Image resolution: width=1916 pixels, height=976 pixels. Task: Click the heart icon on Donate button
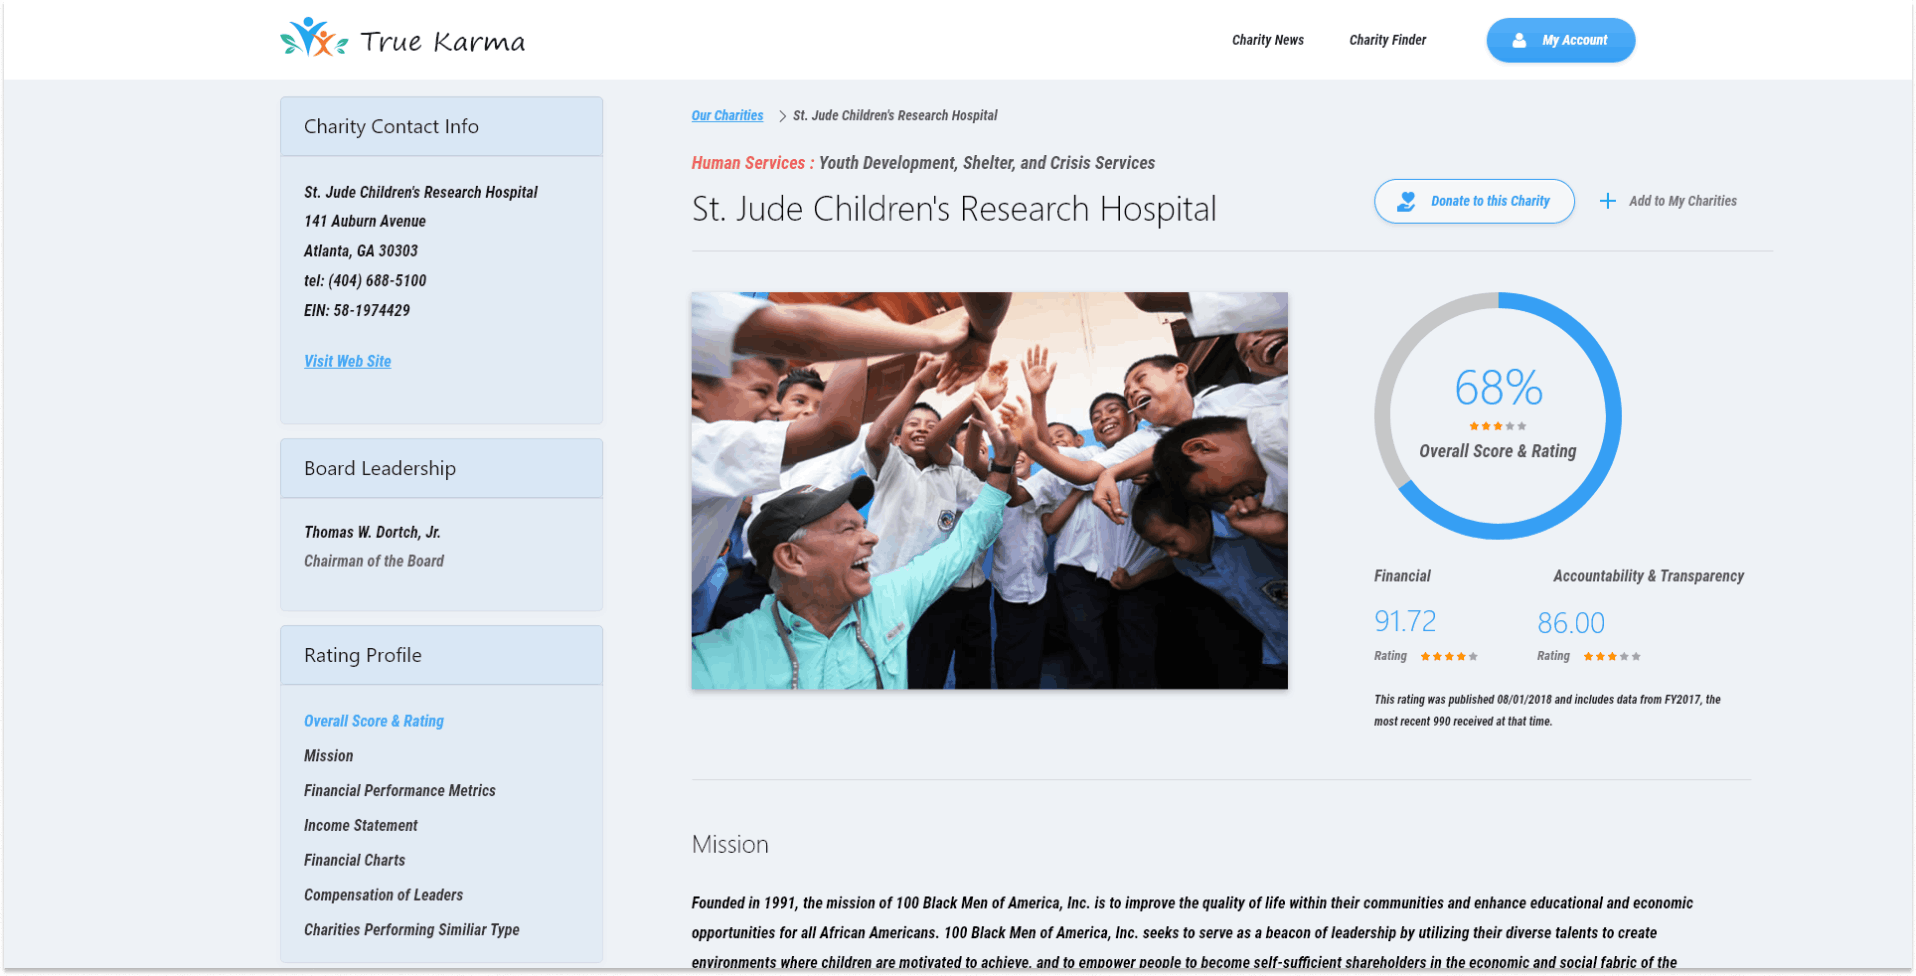click(x=1406, y=201)
